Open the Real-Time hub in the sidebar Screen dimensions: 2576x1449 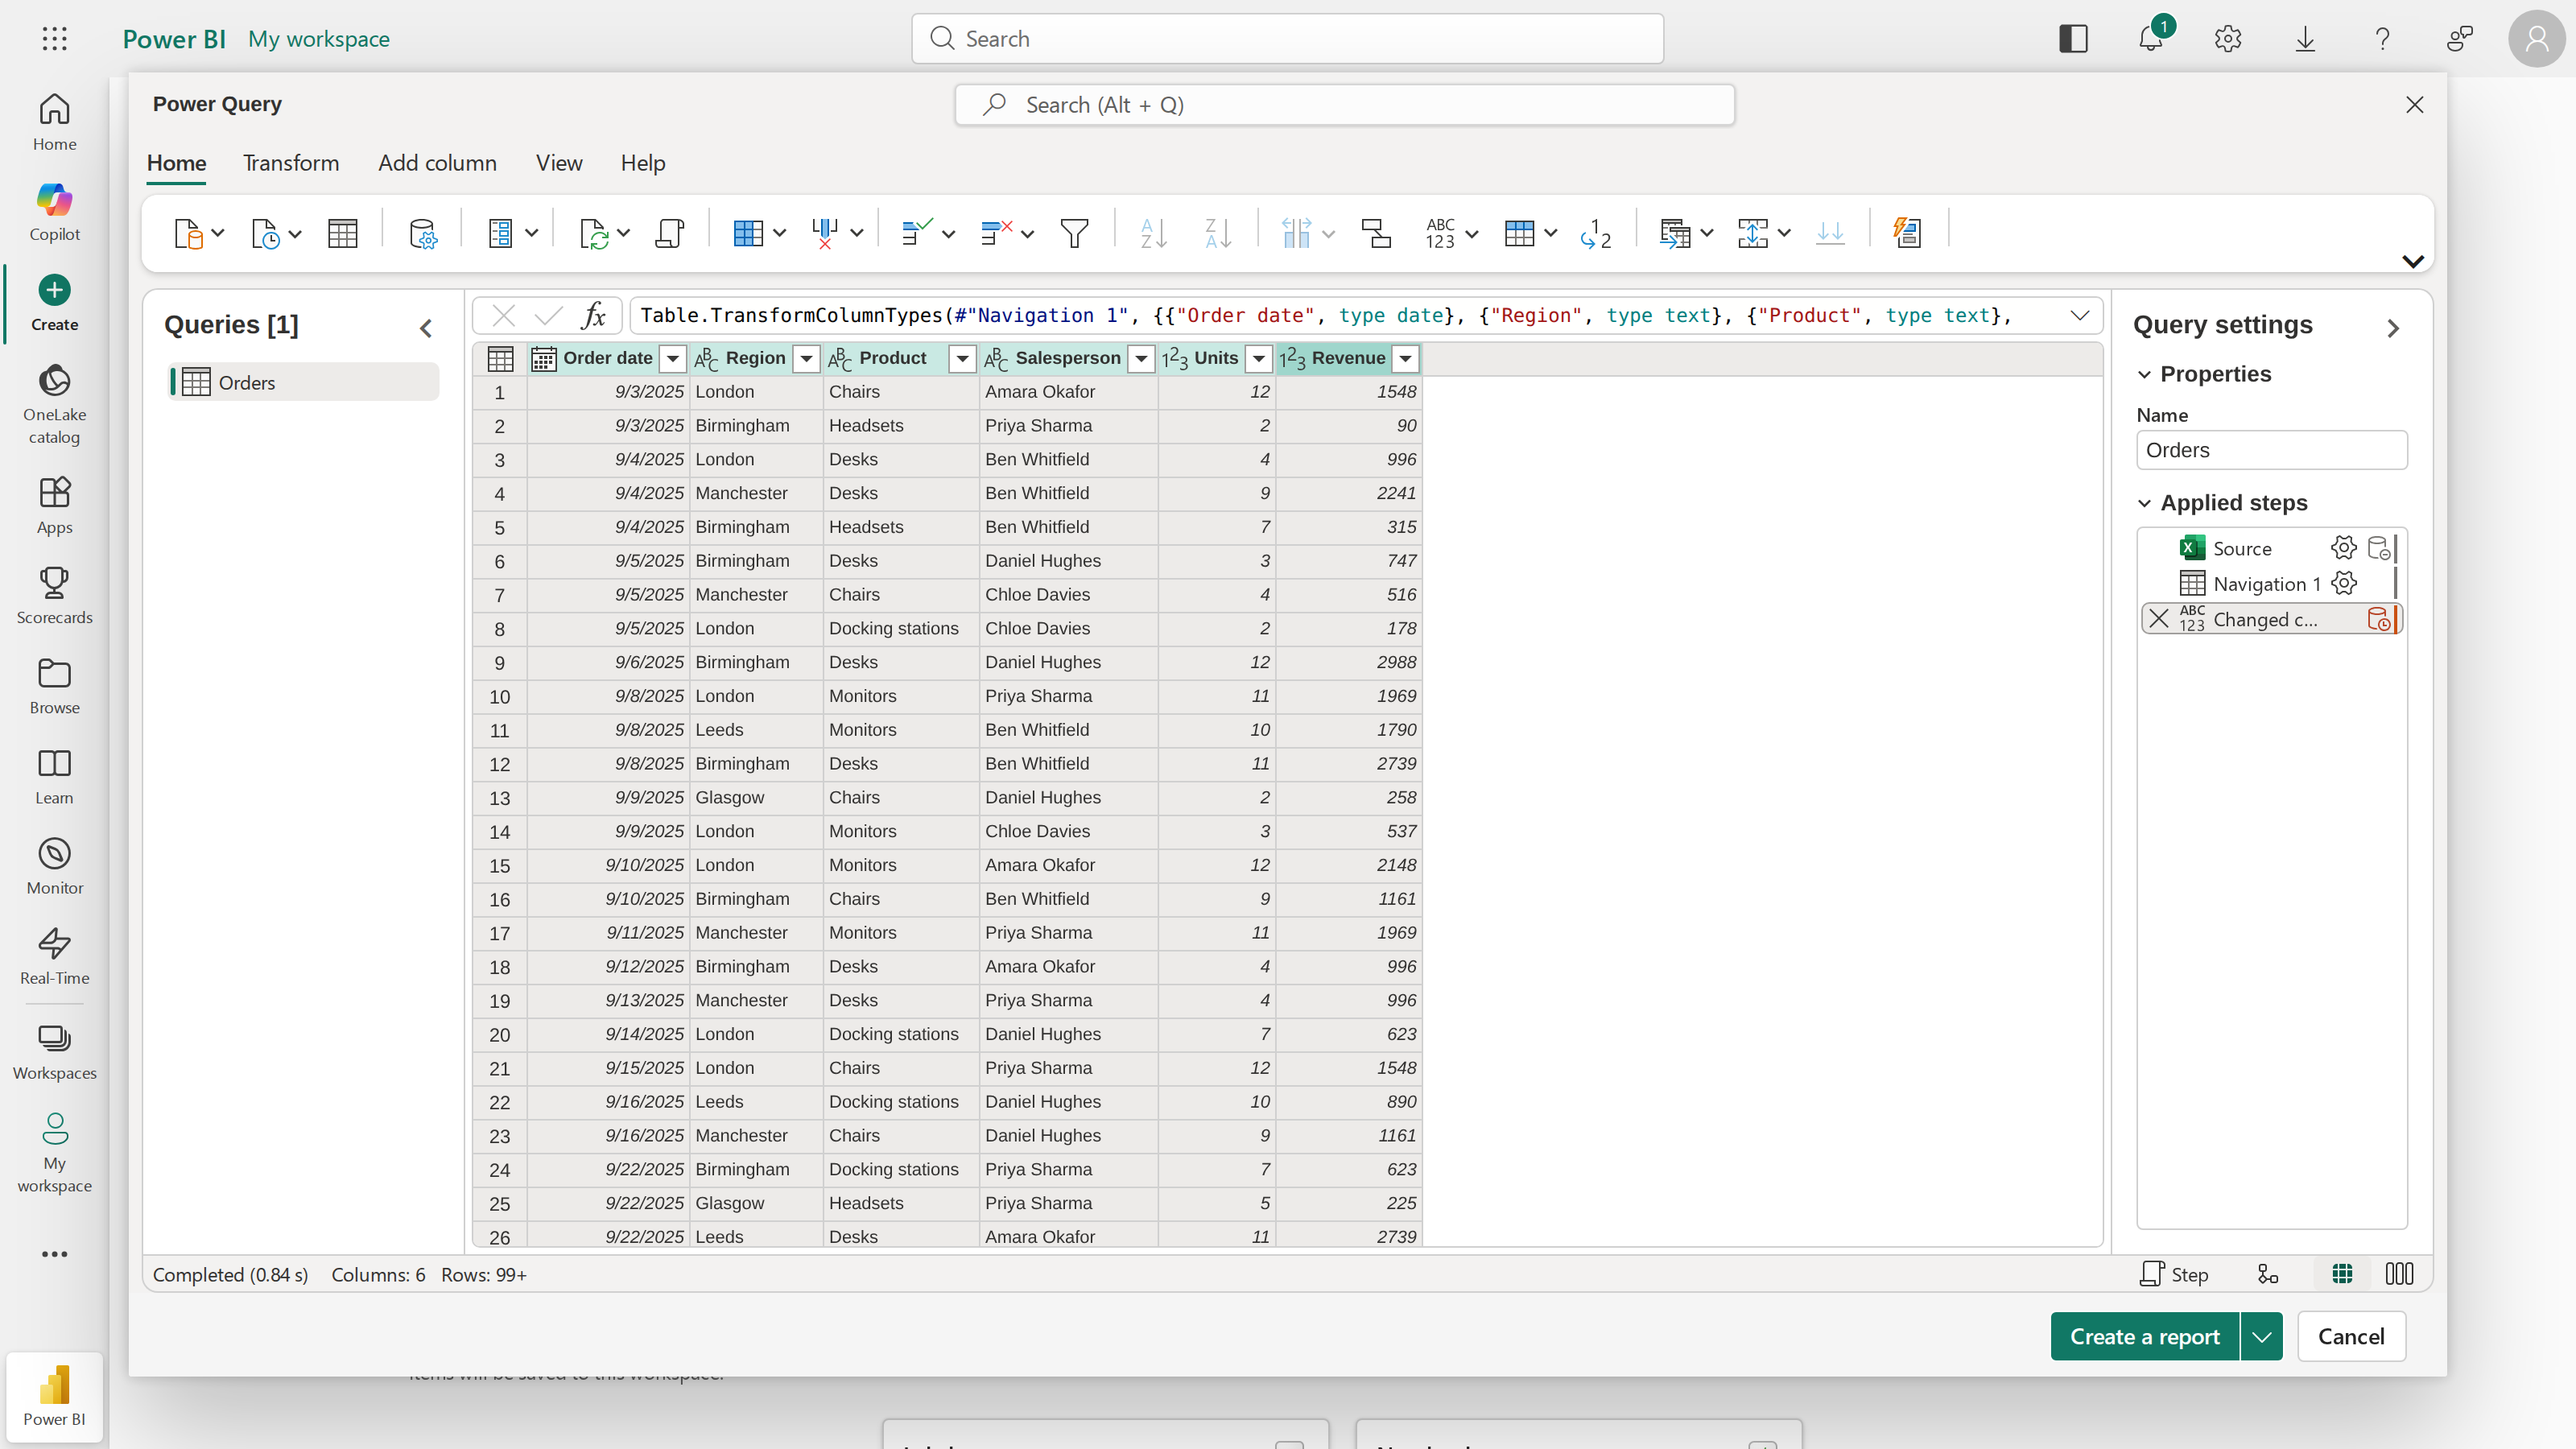54,956
